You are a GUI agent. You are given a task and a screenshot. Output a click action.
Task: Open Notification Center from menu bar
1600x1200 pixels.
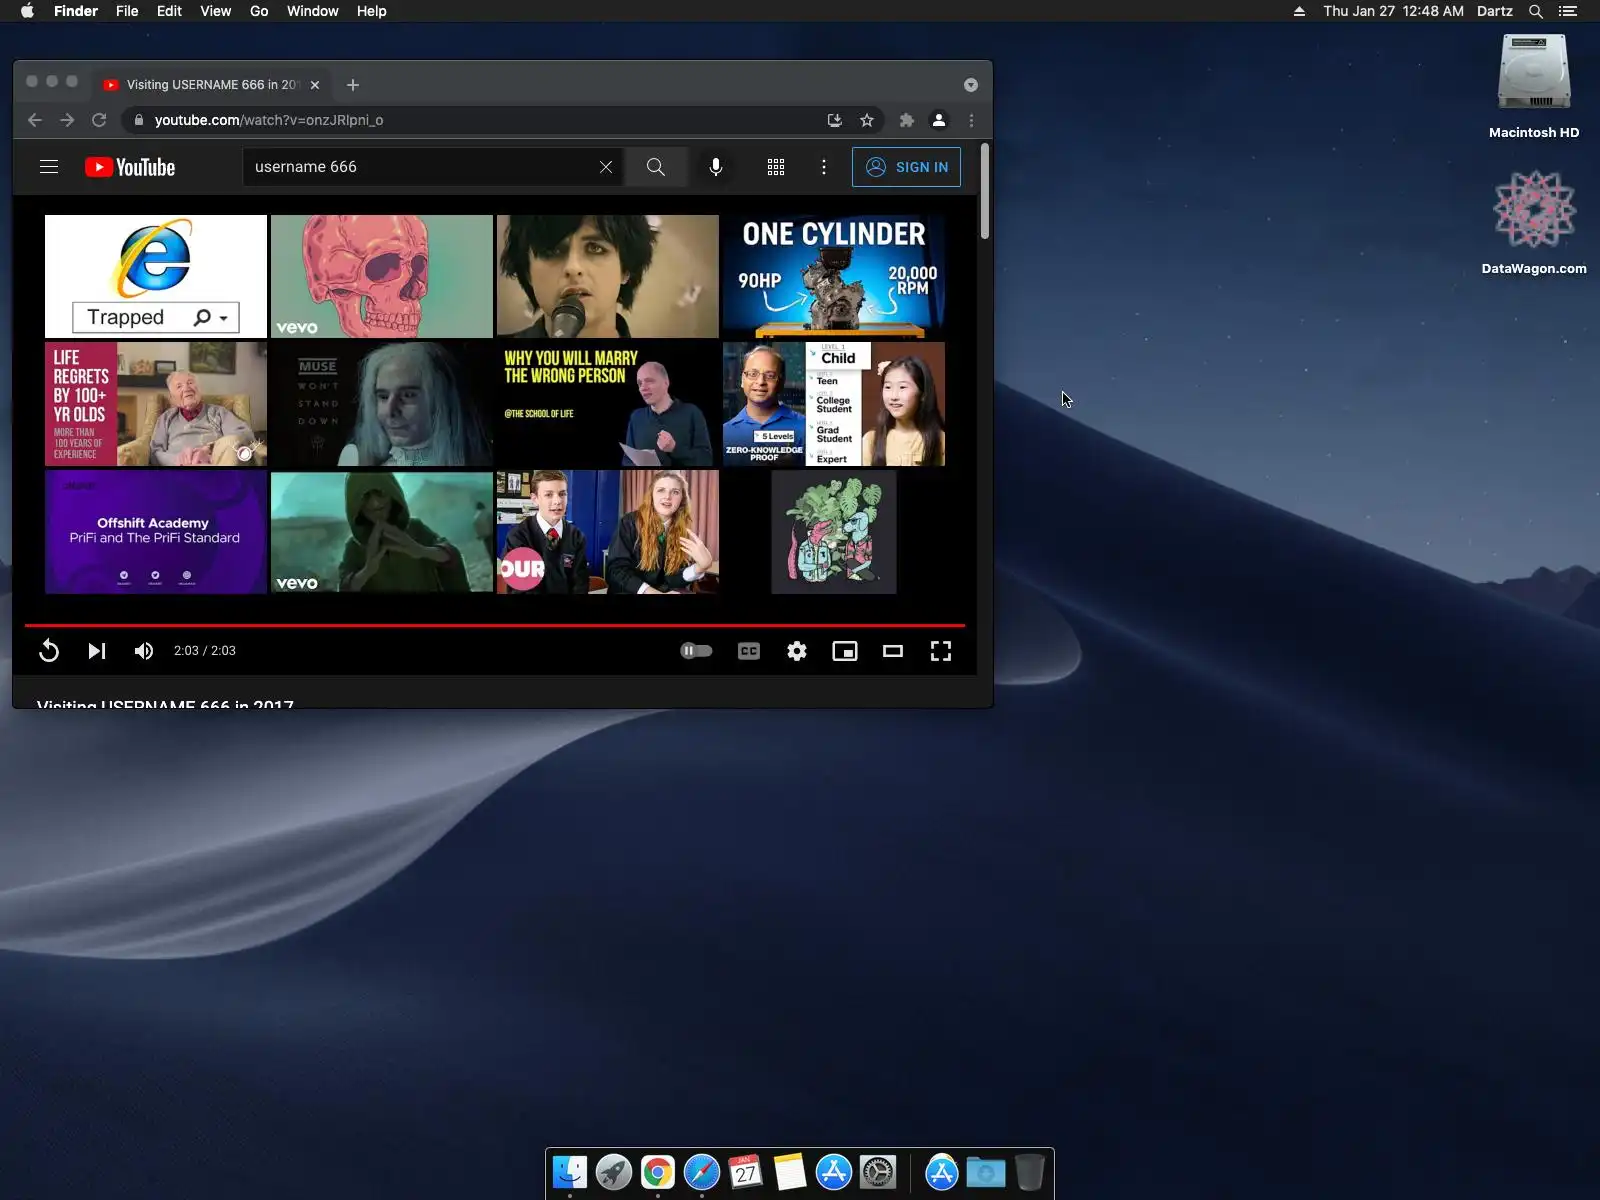(1568, 11)
